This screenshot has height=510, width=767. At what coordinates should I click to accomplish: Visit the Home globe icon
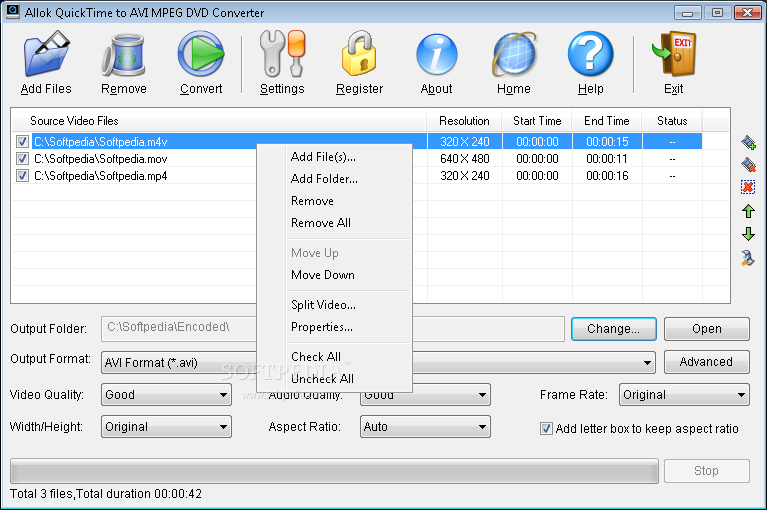[x=514, y=54]
